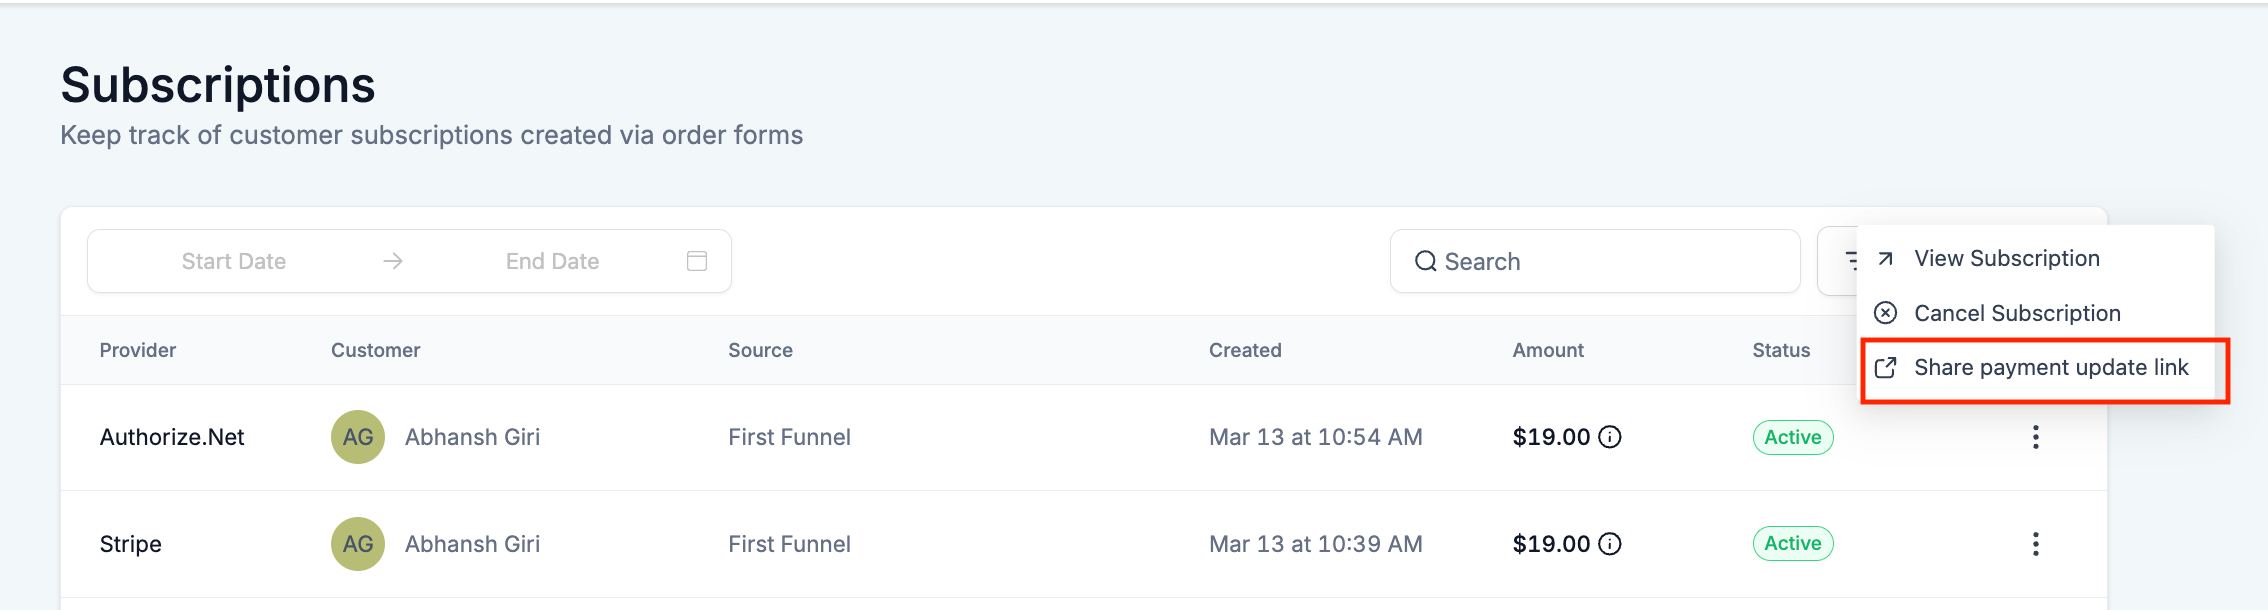
Task: Click the calendar icon in date range
Action: coord(697,261)
